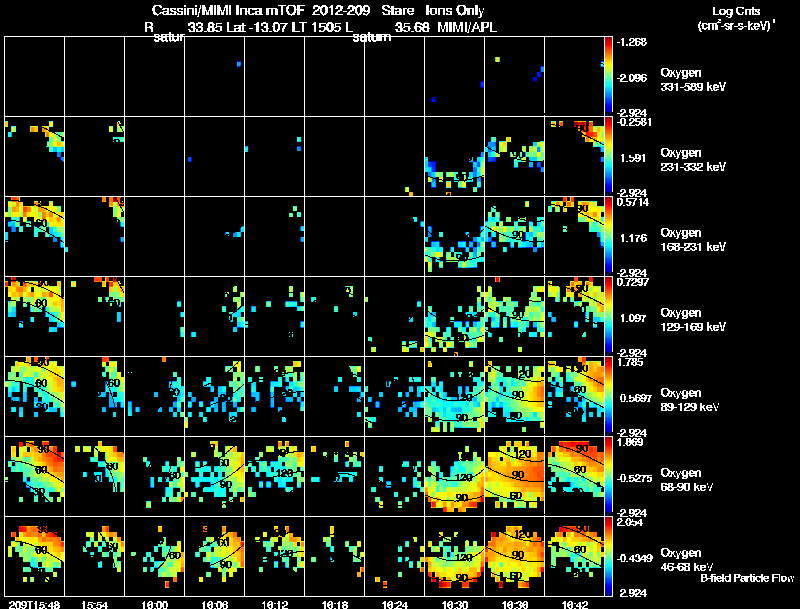Select the '0.5697' colorbar value

636,398
